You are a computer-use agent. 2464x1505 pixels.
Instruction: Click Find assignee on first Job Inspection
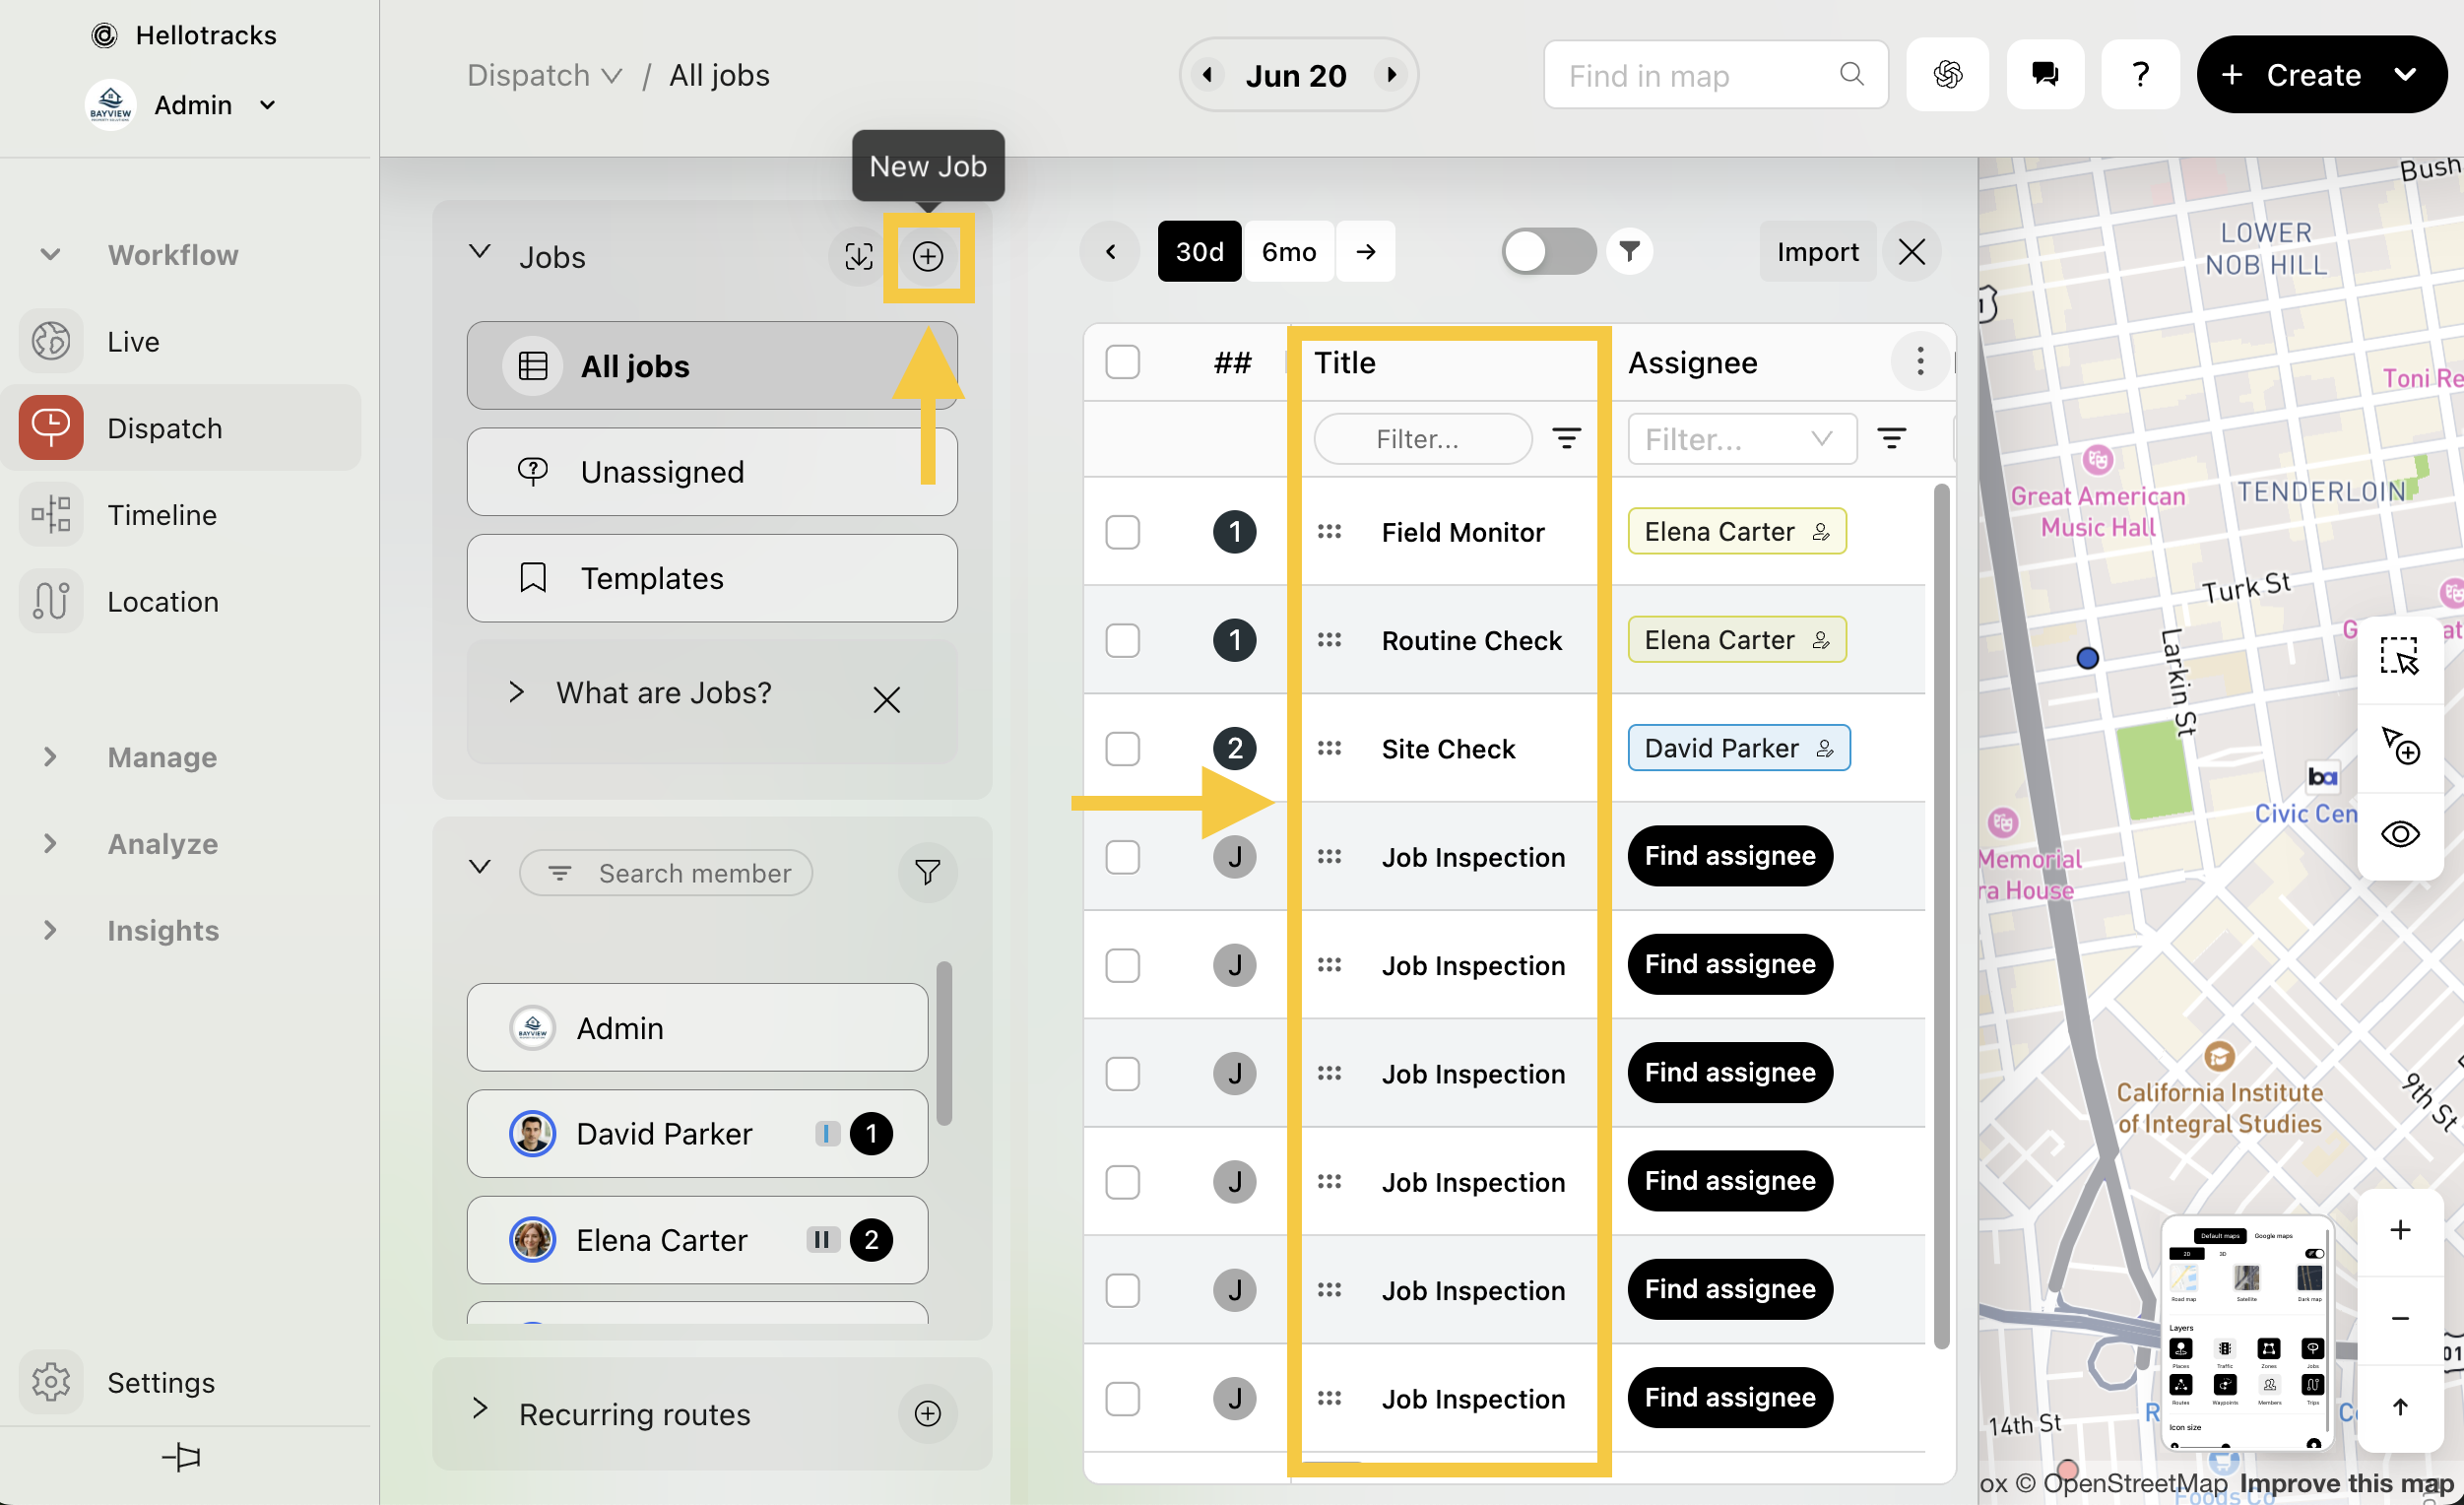1730,856
